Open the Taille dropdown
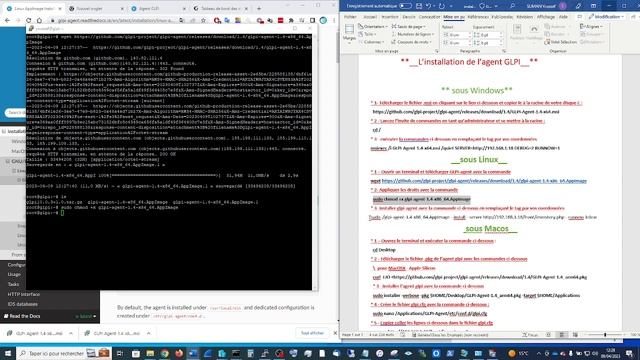Screen dimensions: 640x360 pyautogui.click(x=368, y=34)
